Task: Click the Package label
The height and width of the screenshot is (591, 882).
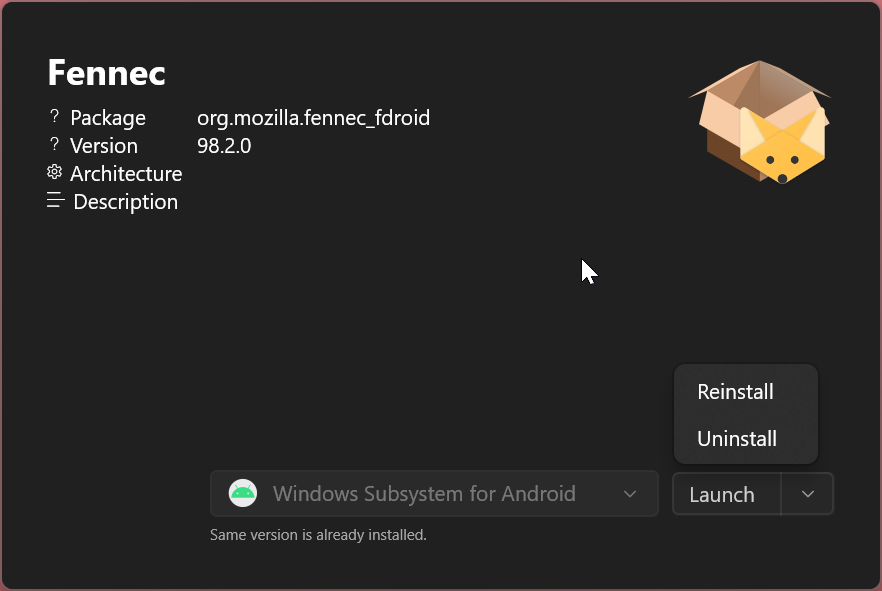Action: pos(108,118)
